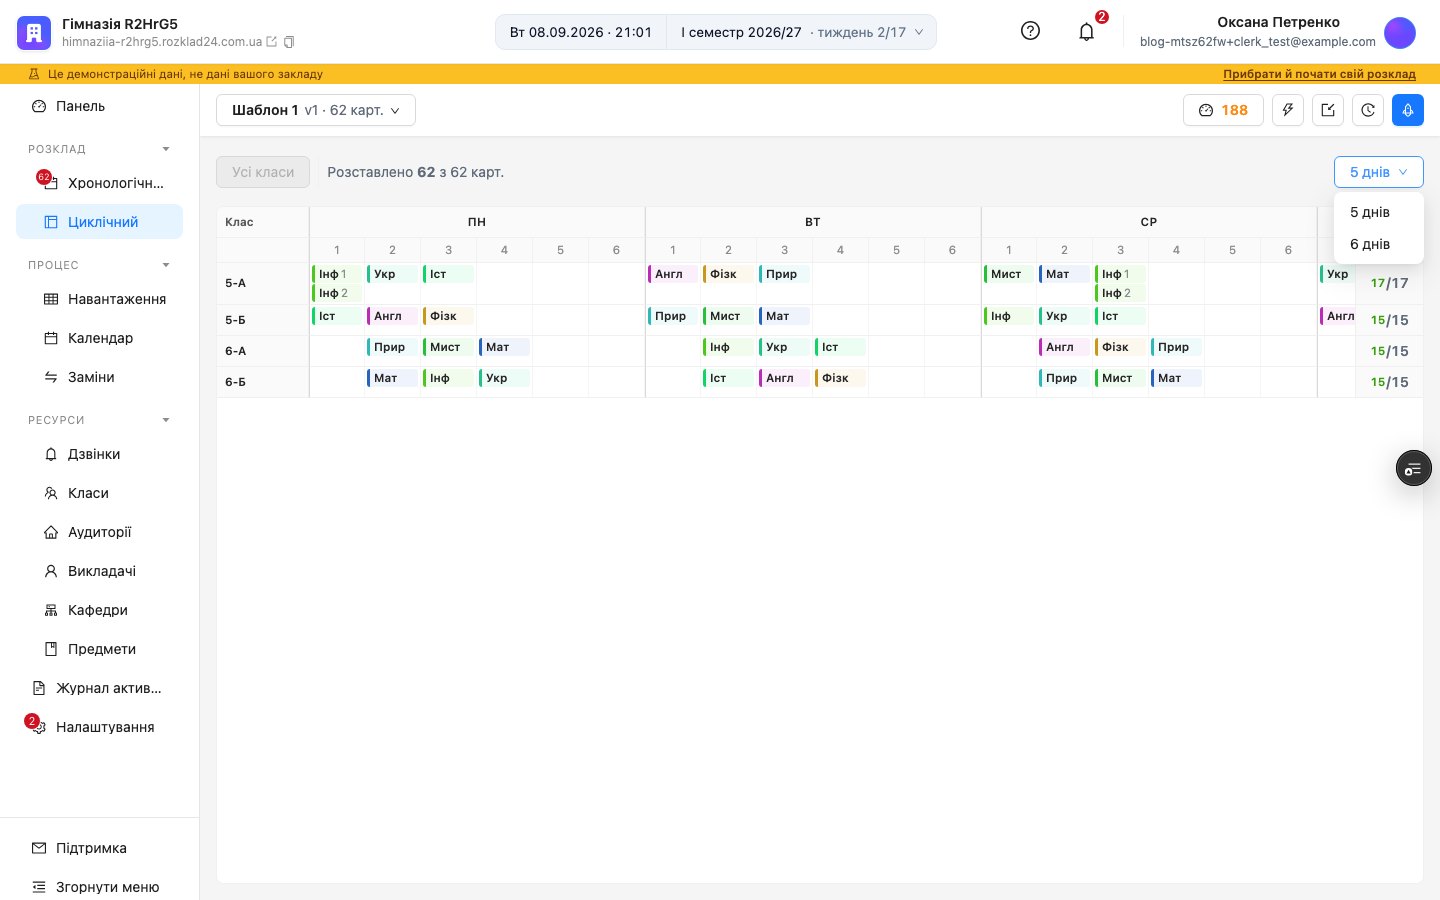Open Заміни page
Viewport: 1440px width, 900px height.
pos(100,377)
